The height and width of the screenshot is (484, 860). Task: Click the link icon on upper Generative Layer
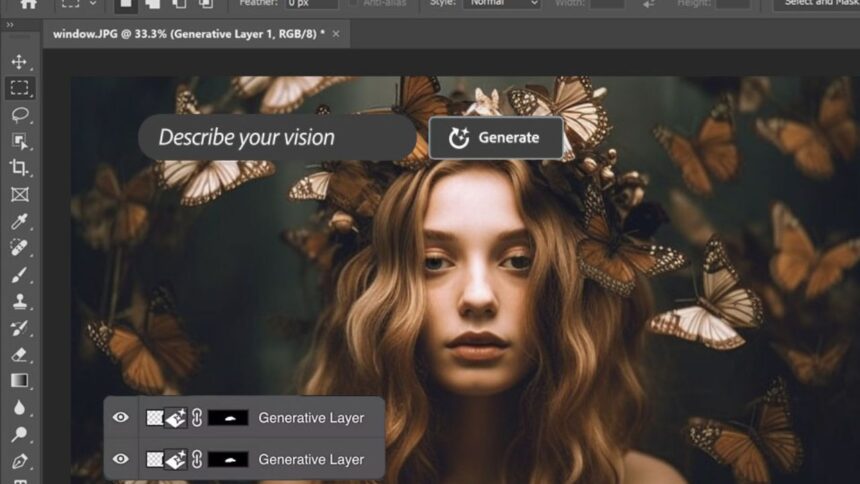click(197, 418)
